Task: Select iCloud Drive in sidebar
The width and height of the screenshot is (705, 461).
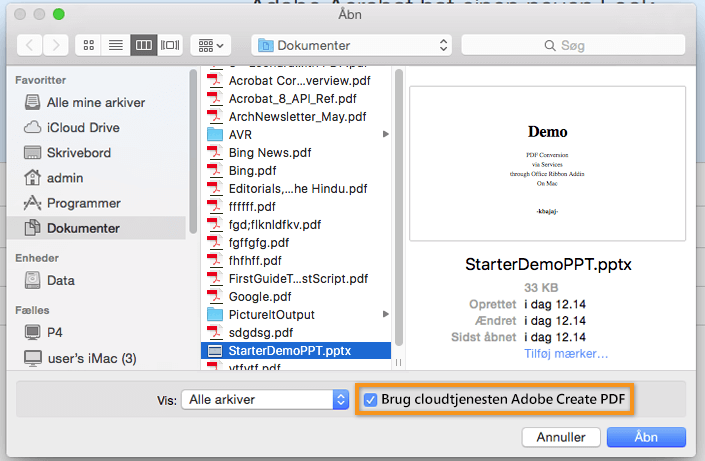Action: coord(96,128)
